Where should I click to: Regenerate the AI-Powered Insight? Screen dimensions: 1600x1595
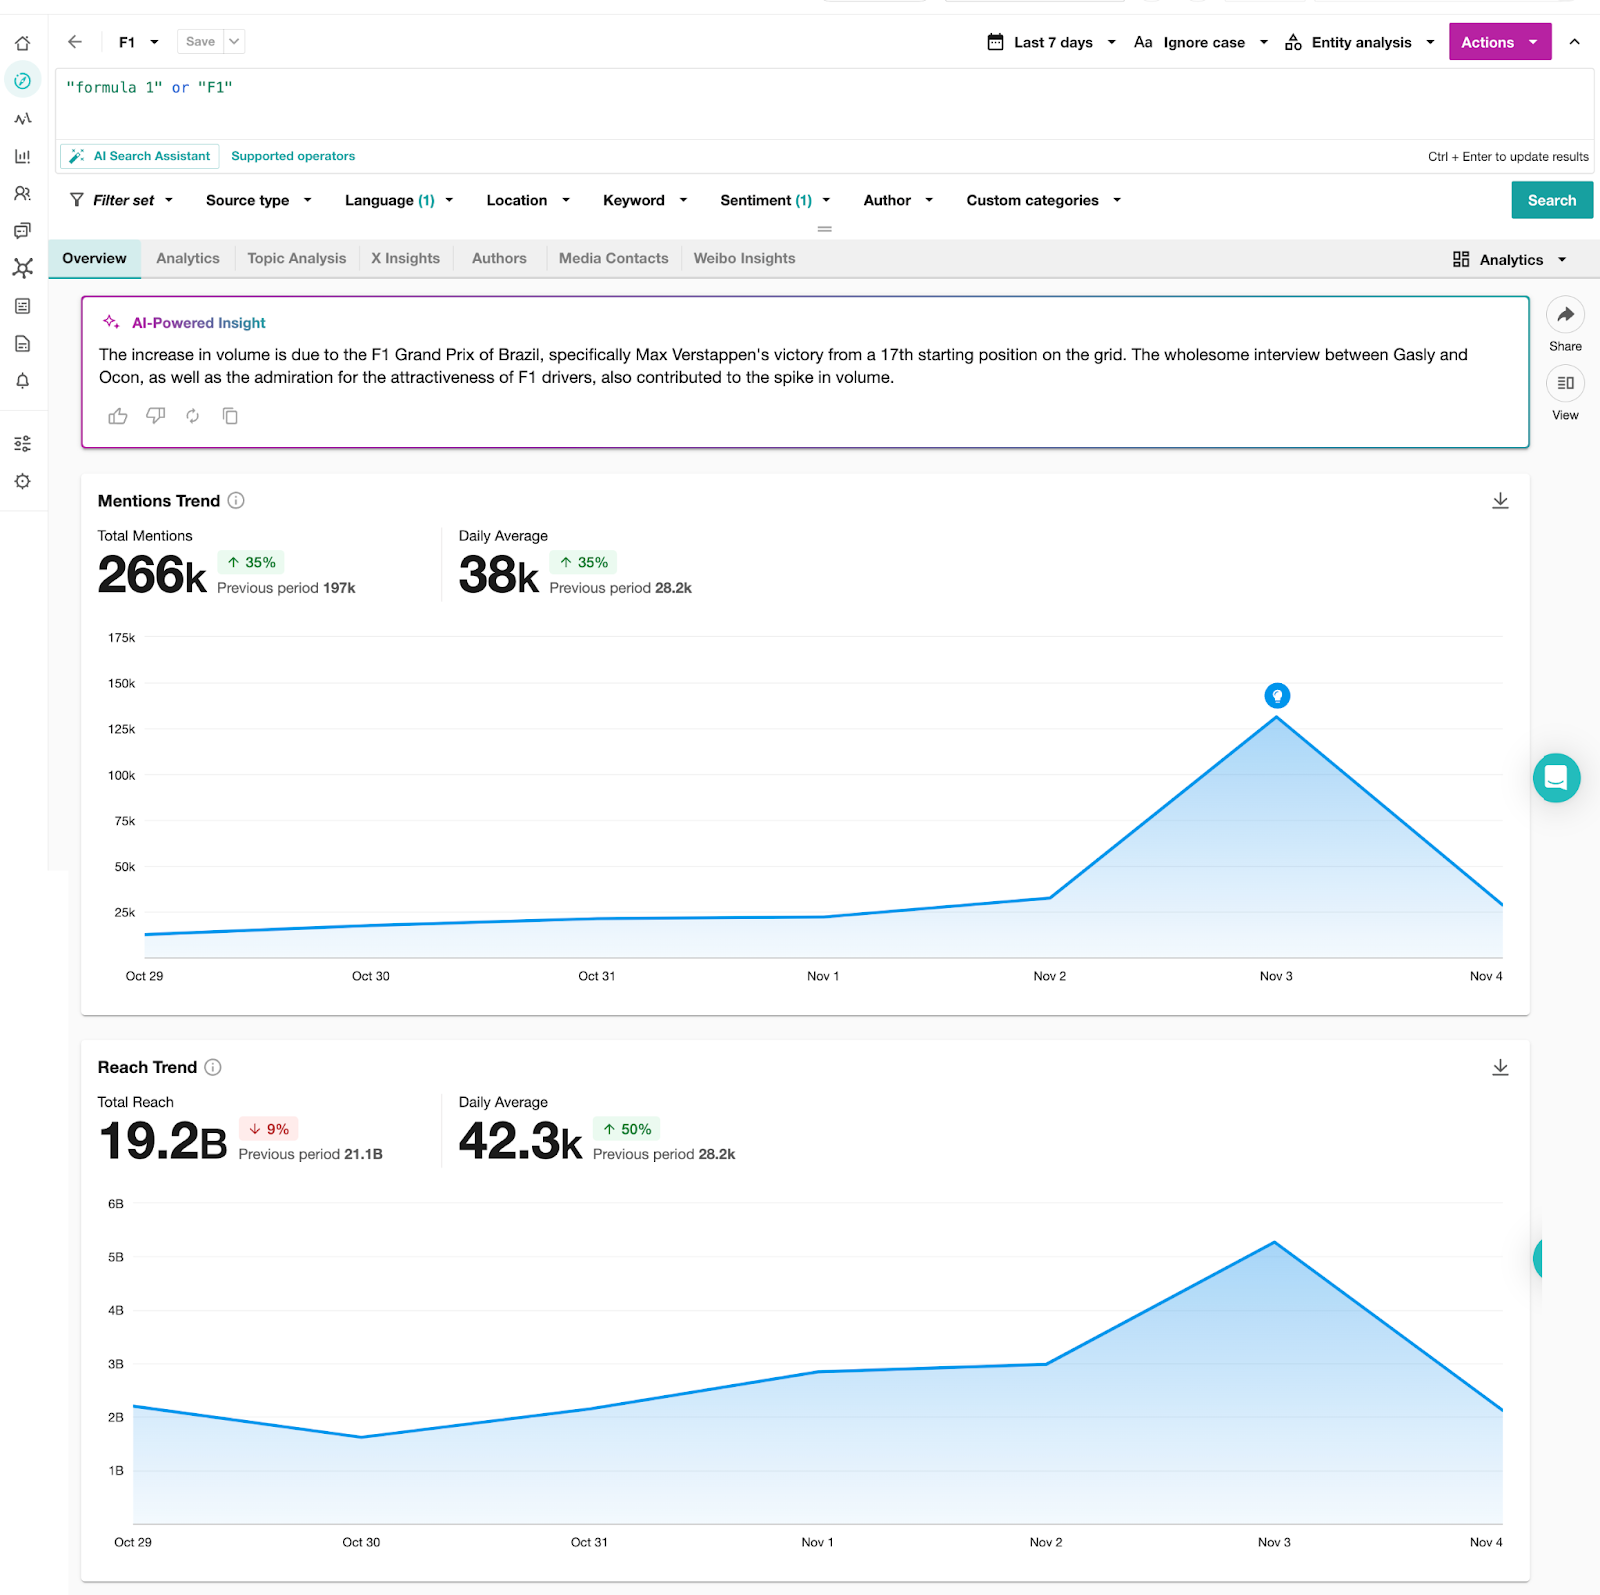click(x=192, y=416)
